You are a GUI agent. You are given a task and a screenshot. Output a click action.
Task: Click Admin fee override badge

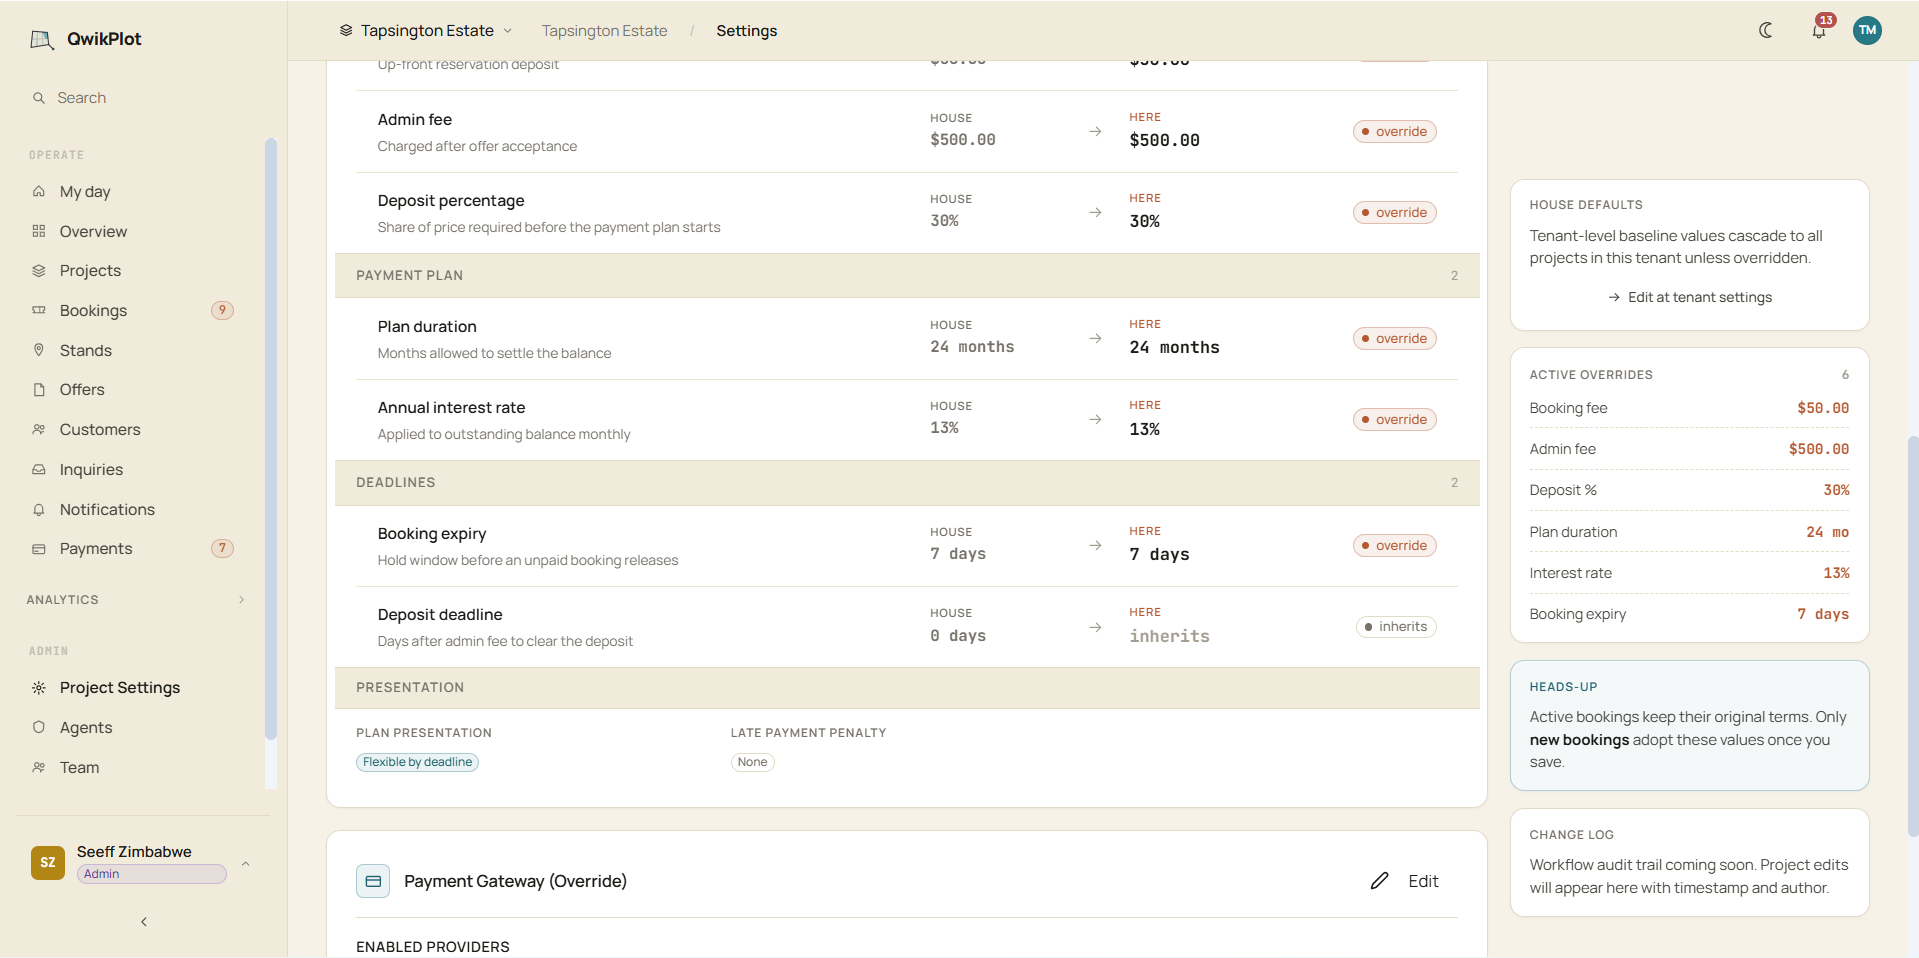pos(1394,132)
